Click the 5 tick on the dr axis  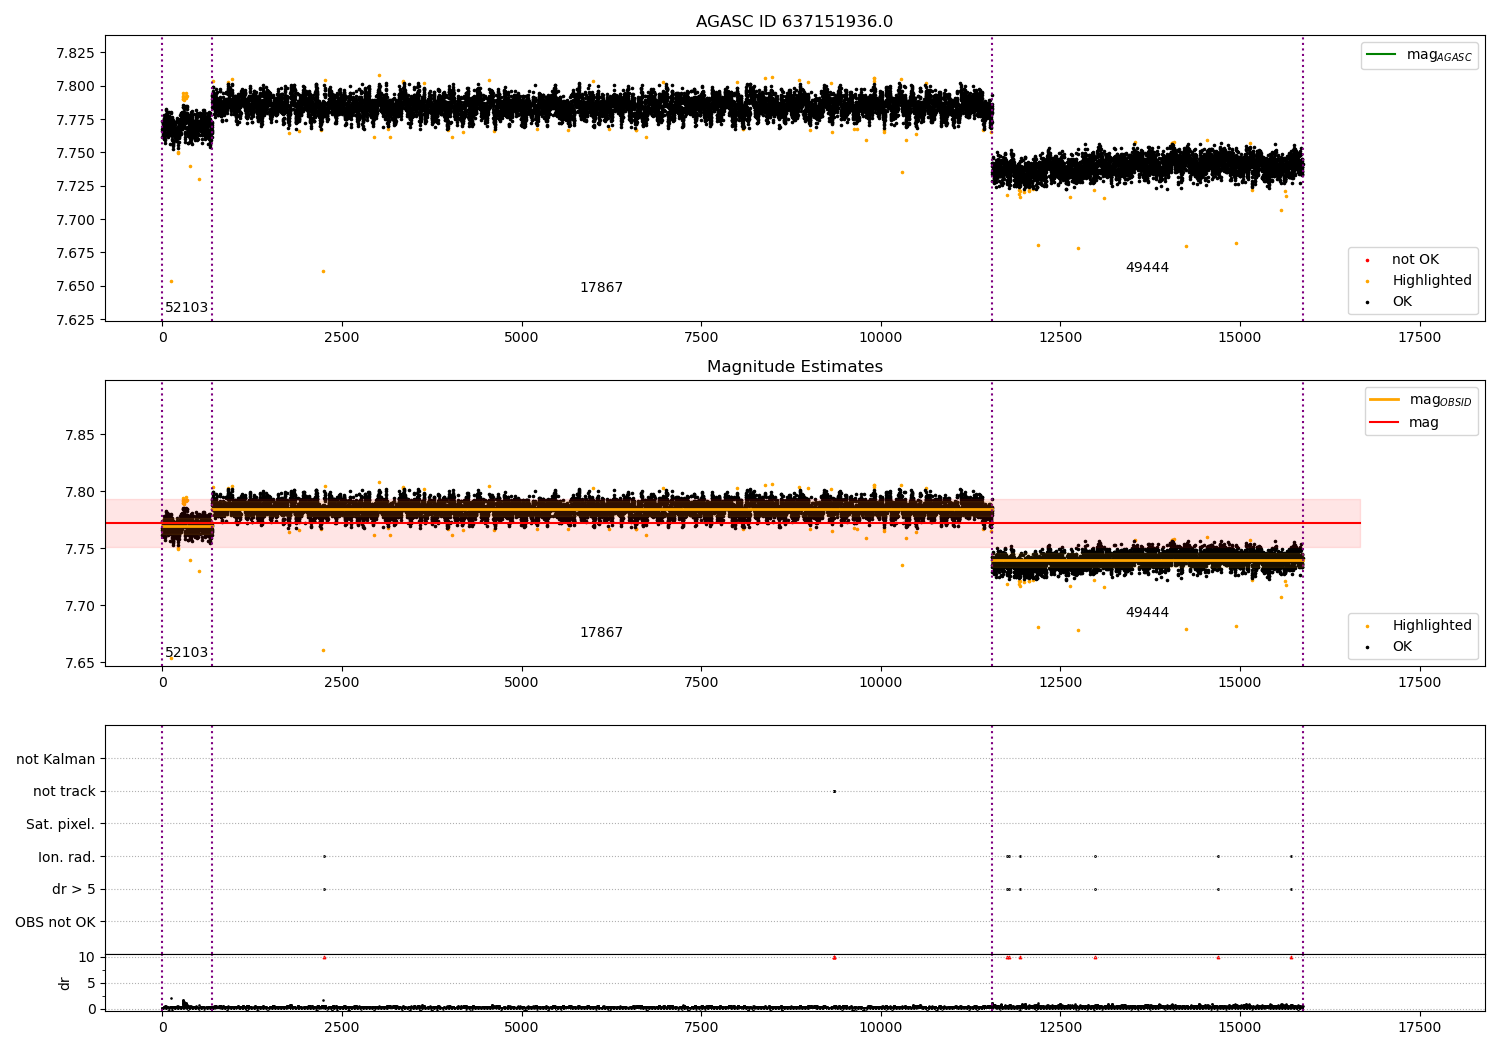[x=91, y=984]
